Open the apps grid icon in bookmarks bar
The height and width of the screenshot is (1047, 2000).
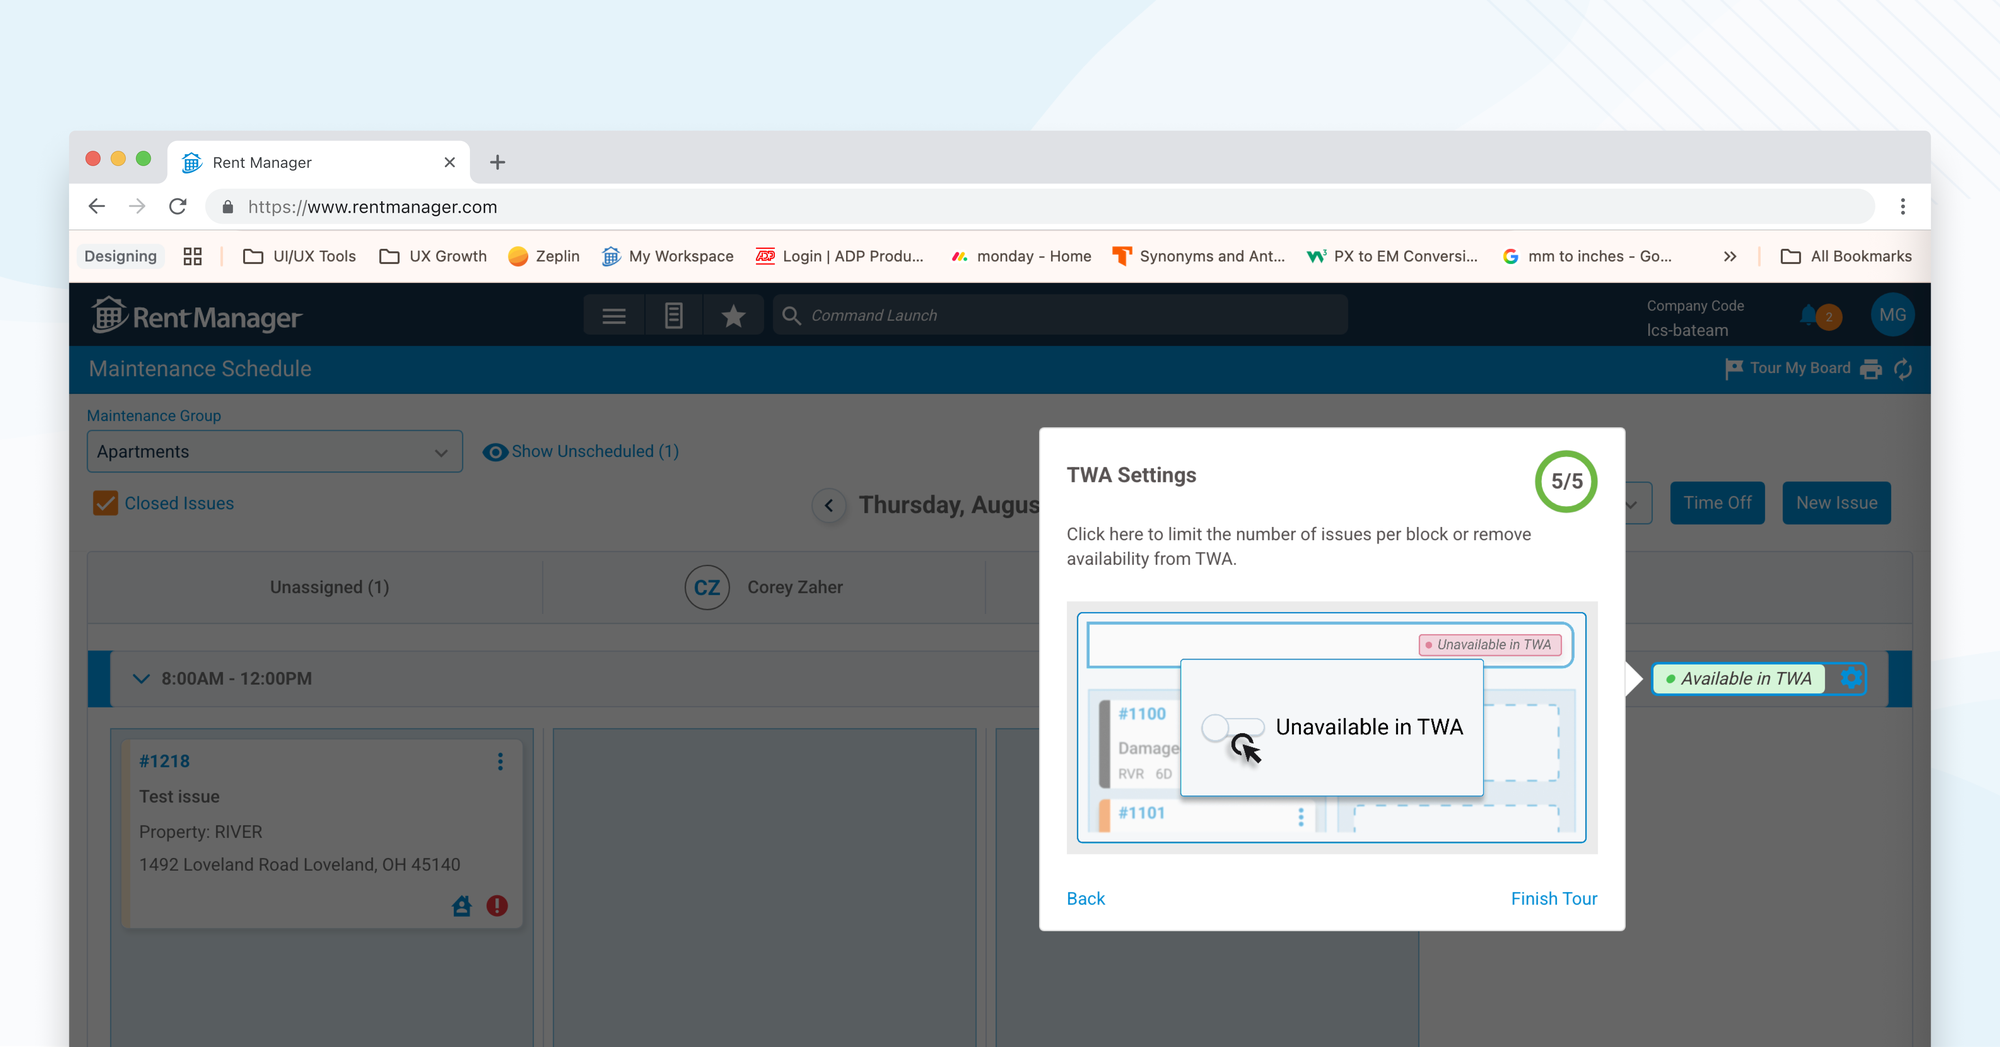click(x=193, y=256)
